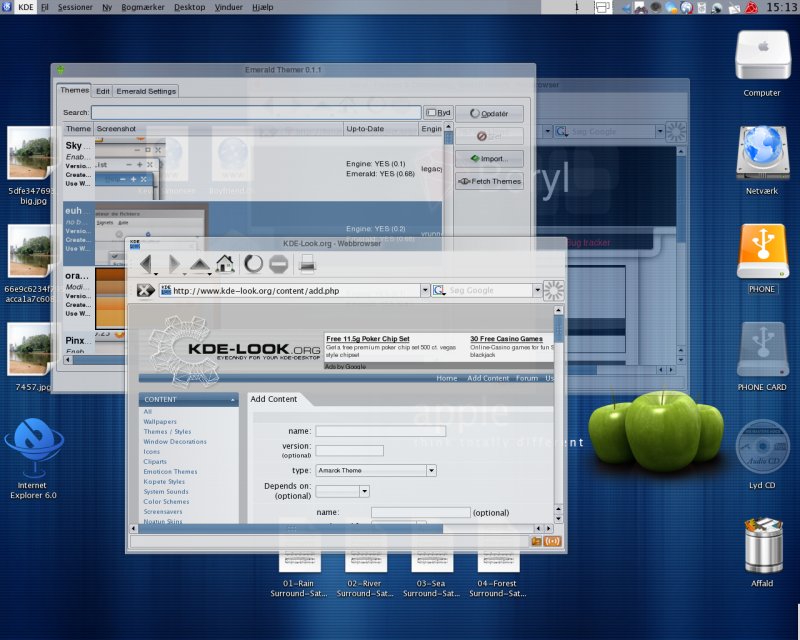
Task: Select the Lyd CD audio disc icon
Action: pos(762,448)
